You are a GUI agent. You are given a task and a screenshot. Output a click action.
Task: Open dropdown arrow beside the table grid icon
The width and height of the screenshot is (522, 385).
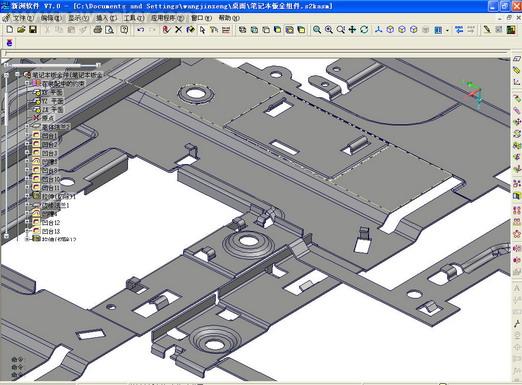click(x=447, y=30)
